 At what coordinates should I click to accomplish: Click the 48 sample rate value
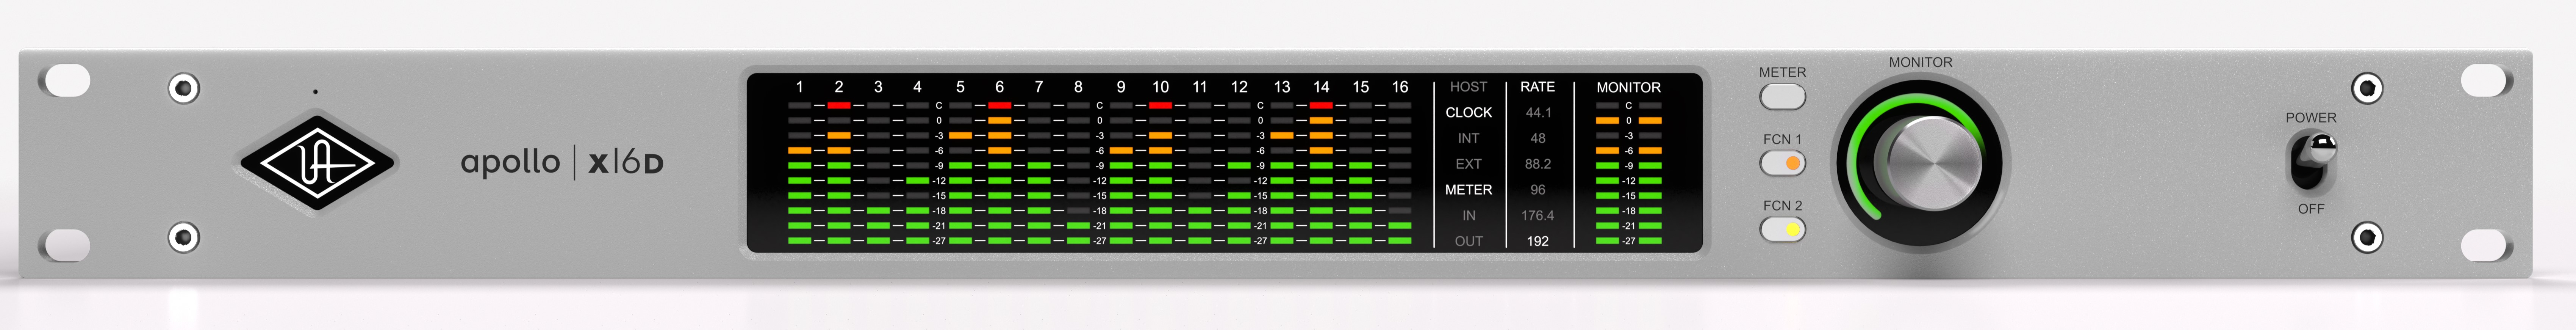pos(1537,139)
